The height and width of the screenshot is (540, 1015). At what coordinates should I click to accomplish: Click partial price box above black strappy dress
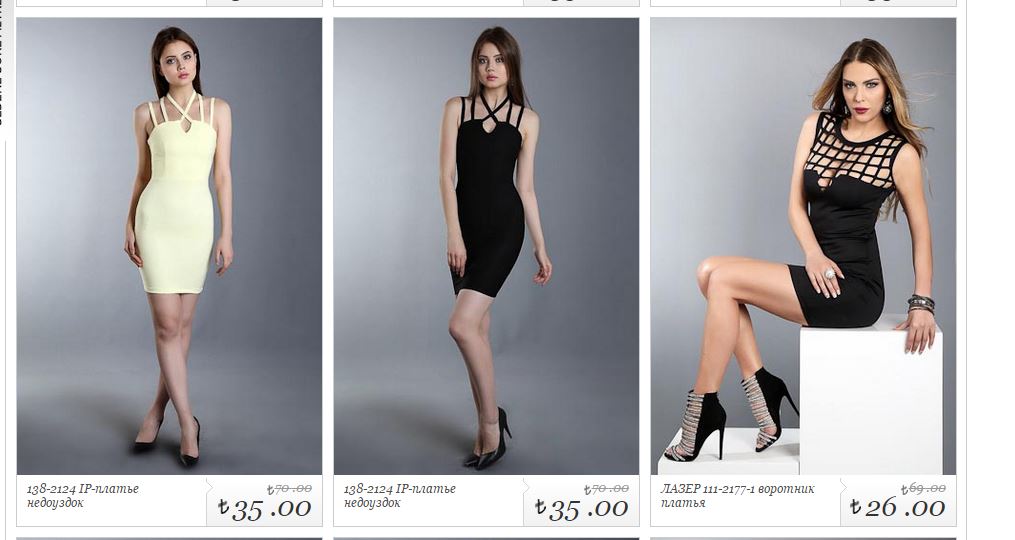click(x=581, y=3)
